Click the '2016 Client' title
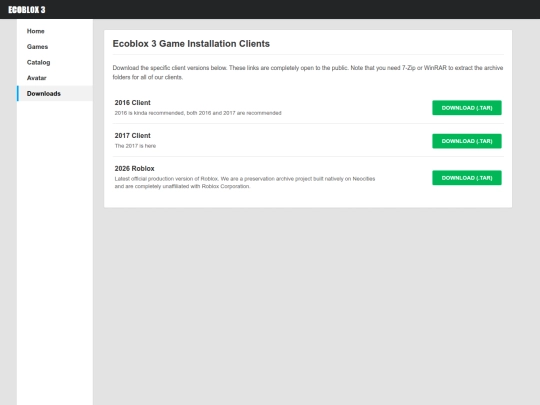Viewport: 540px width, 405px height. 133,103
